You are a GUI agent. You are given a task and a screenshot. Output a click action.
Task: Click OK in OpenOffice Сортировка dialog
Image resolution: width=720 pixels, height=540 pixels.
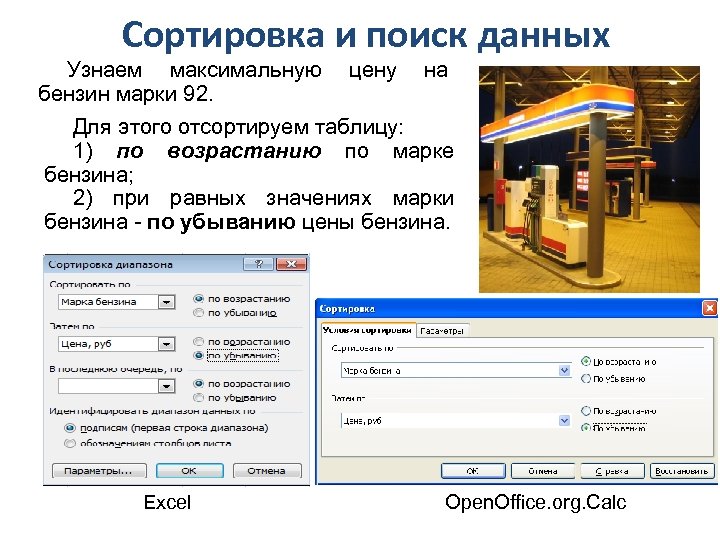[473, 471]
